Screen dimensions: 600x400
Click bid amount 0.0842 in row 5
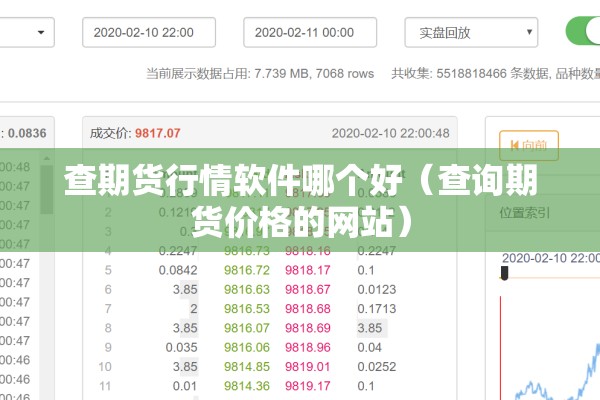point(178,270)
